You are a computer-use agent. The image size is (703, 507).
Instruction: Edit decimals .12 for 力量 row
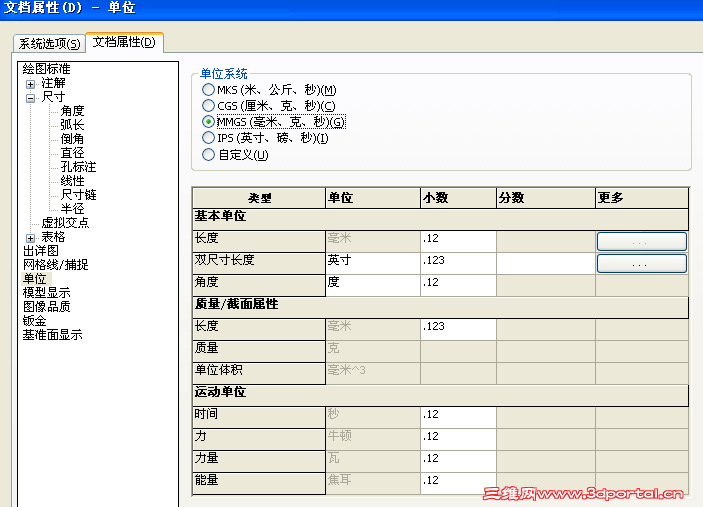[x=459, y=461]
